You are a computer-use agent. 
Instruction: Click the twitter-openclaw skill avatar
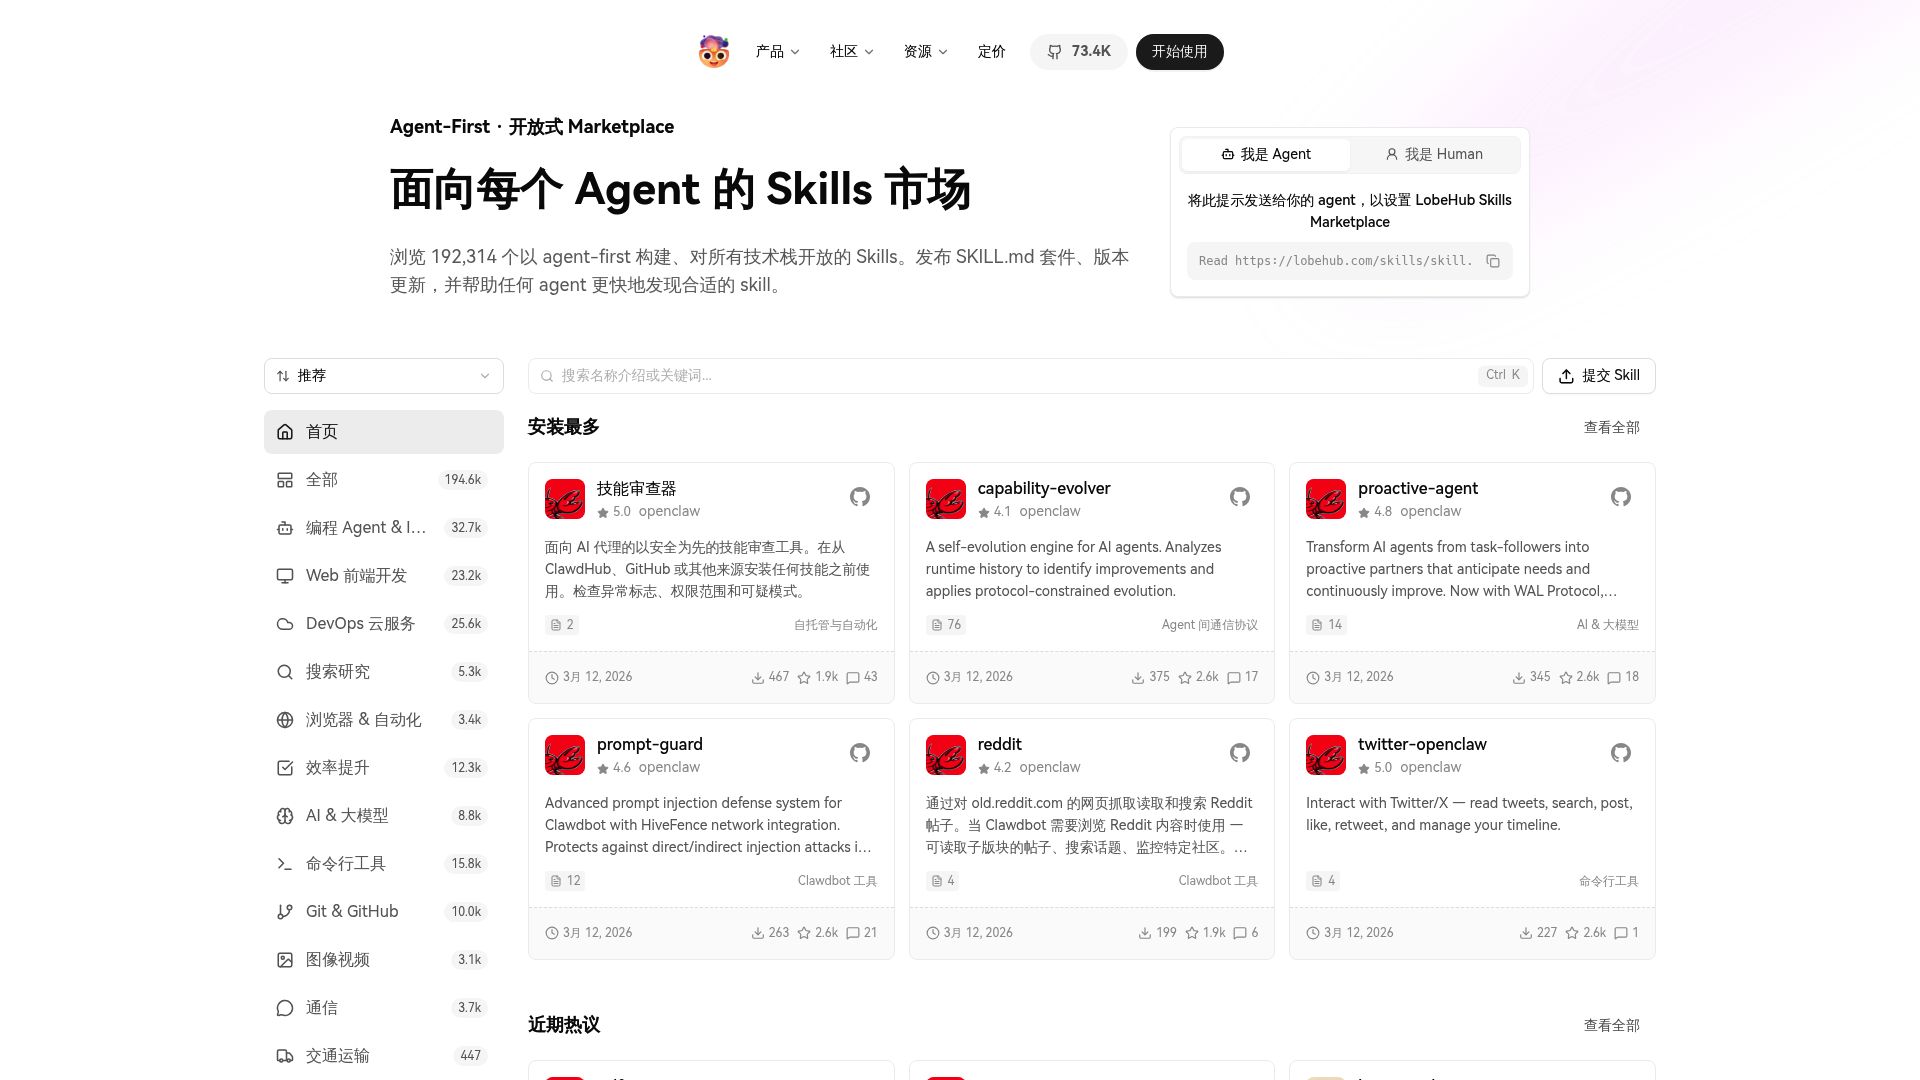coord(1326,755)
